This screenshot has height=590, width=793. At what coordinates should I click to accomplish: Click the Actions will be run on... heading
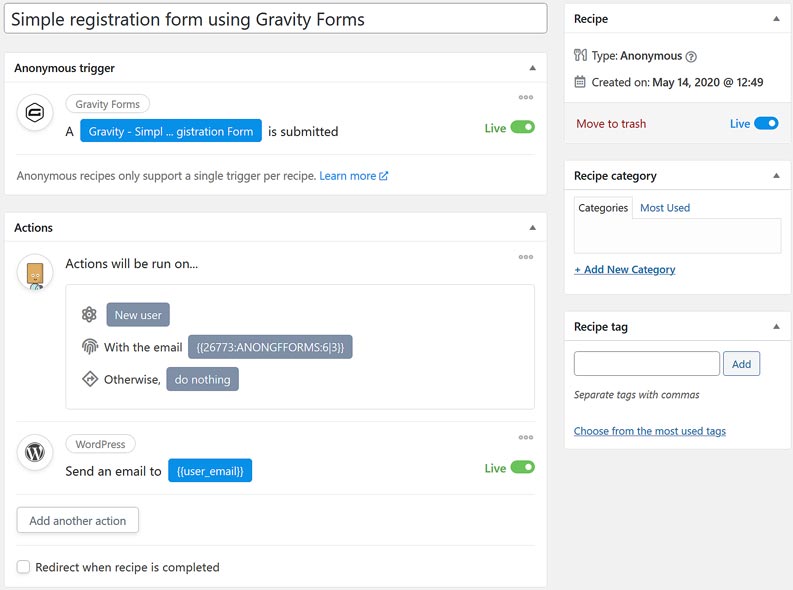131,264
